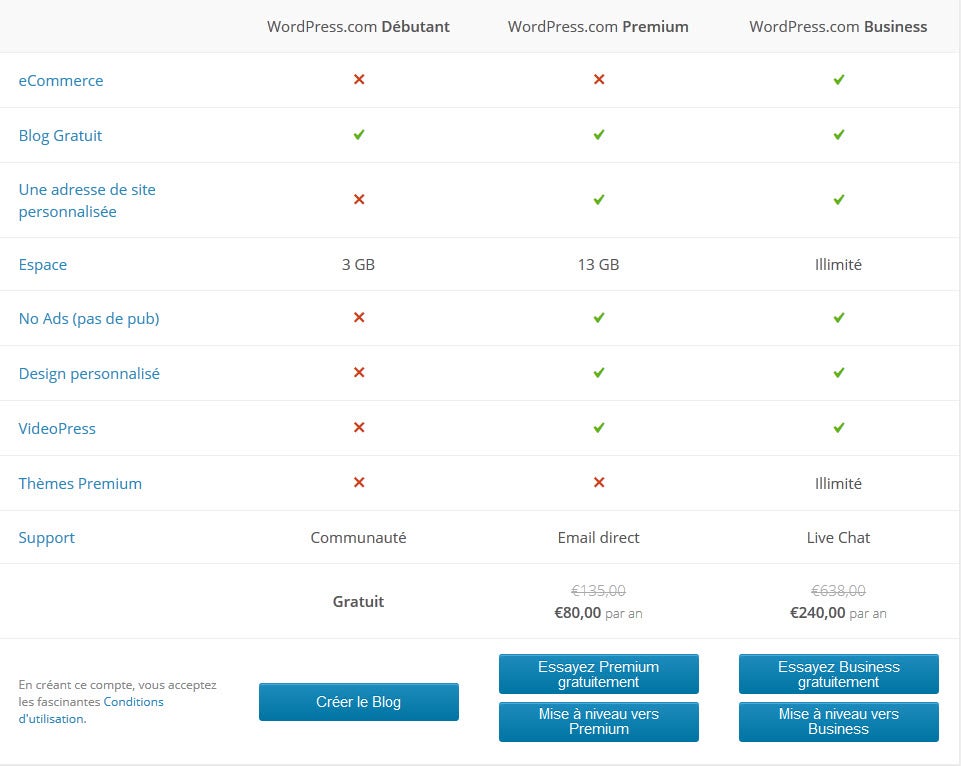The height and width of the screenshot is (766, 961).
Task: Open the Blog Gratuit feature link
Action: coord(60,136)
